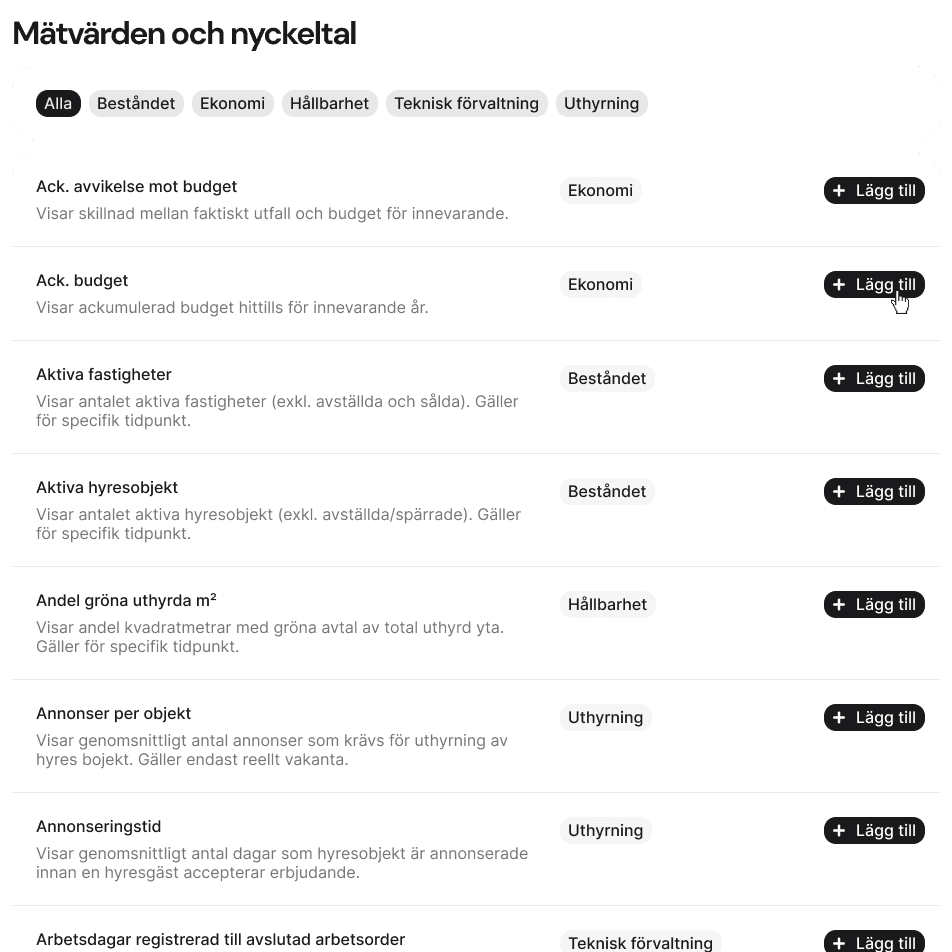Click plus icon for Ack. avvikelse mot budget
The image size is (952, 952).
pyautogui.click(x=839, y=191)
